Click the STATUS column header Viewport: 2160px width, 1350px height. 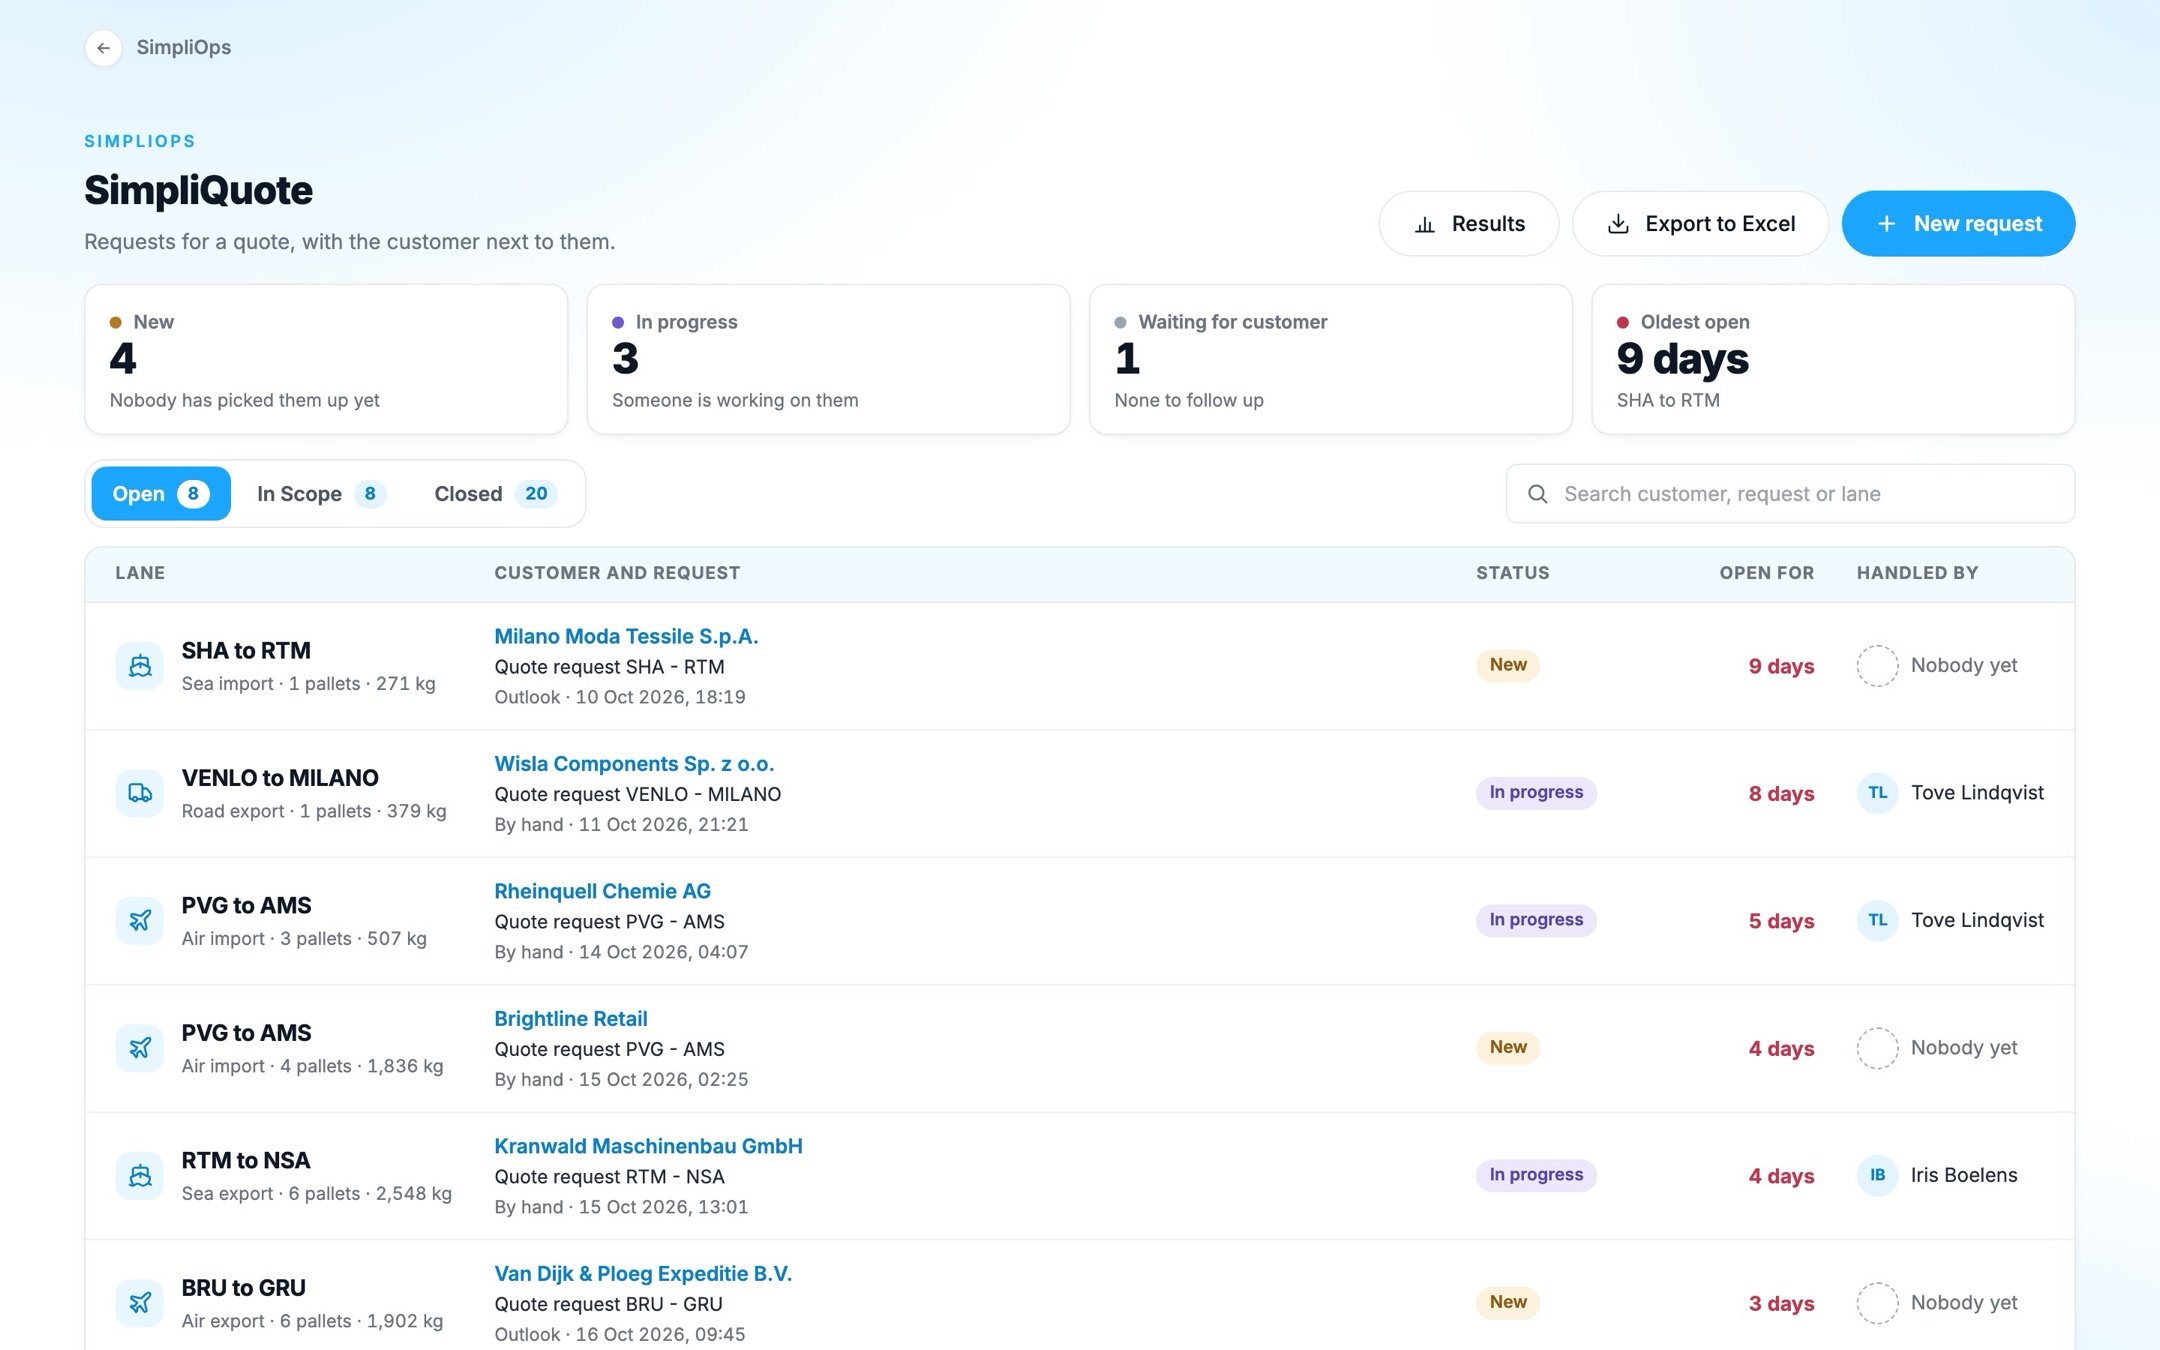[x=1512, y=573]
